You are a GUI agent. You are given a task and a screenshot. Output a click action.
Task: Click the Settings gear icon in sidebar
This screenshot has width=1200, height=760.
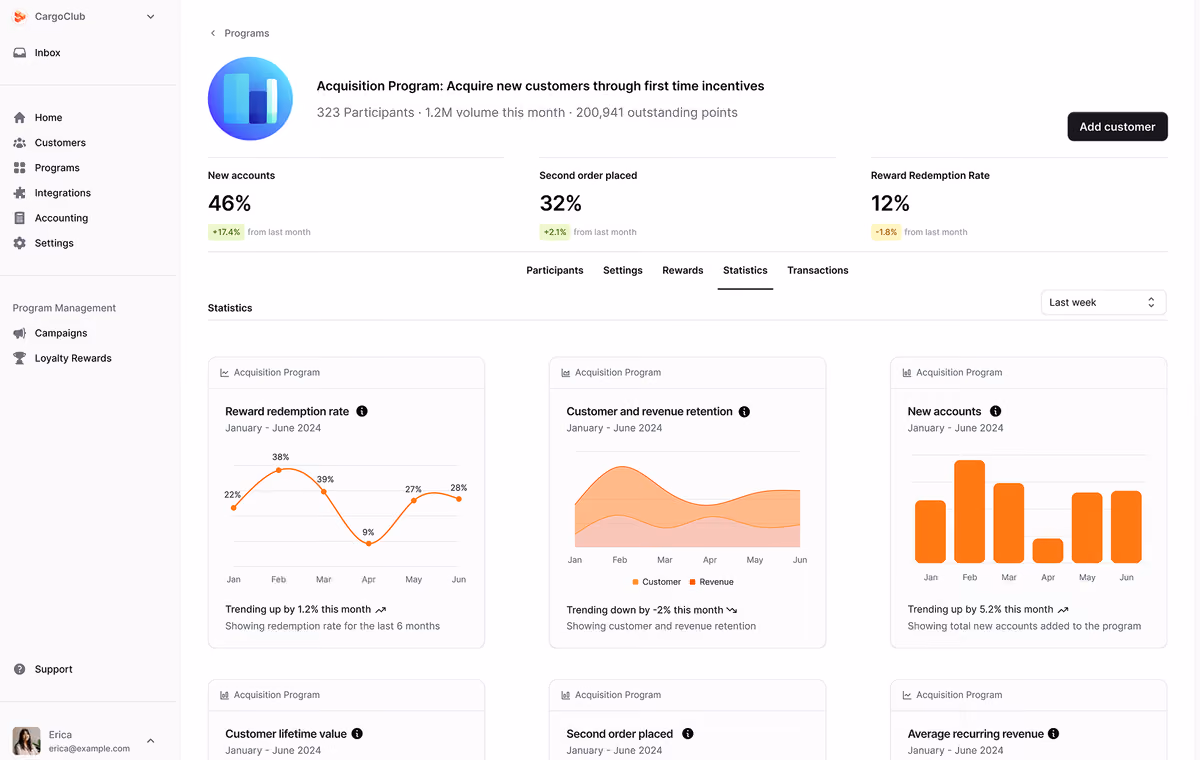pos(19,243)
